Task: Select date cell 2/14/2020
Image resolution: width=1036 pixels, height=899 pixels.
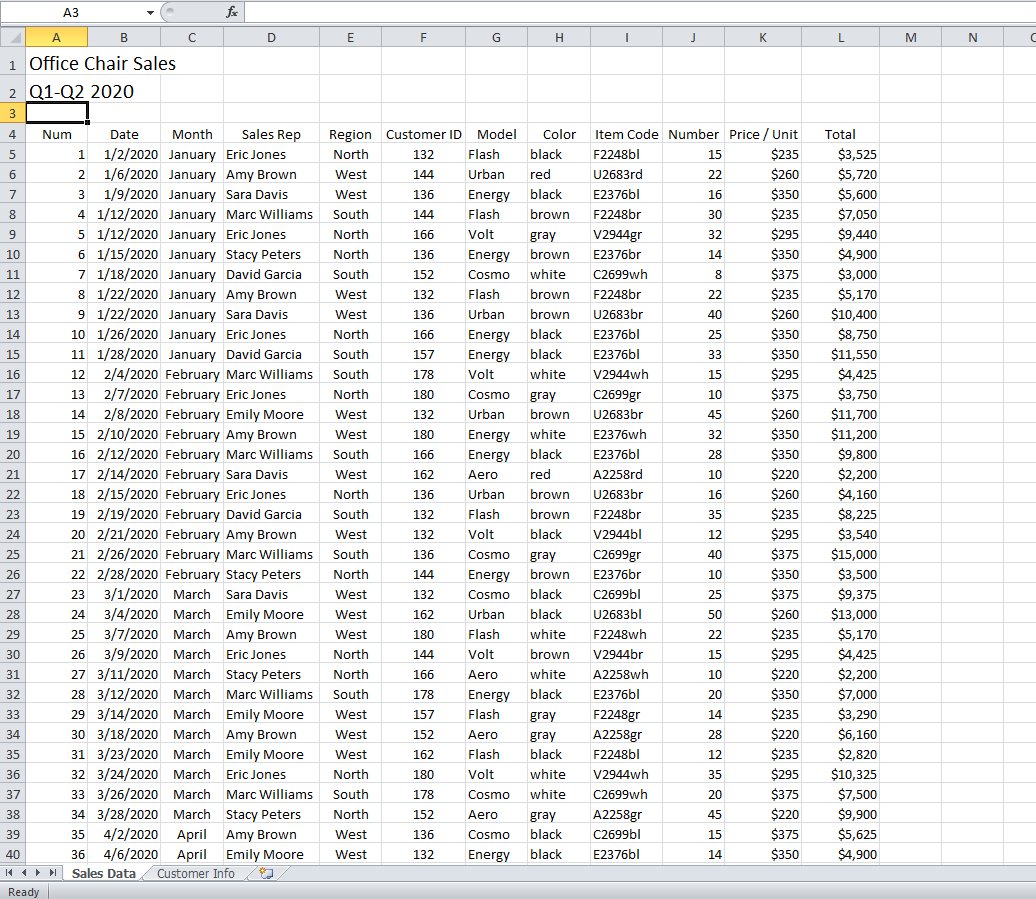Action: pyautogui.click(x=124, y=474)
